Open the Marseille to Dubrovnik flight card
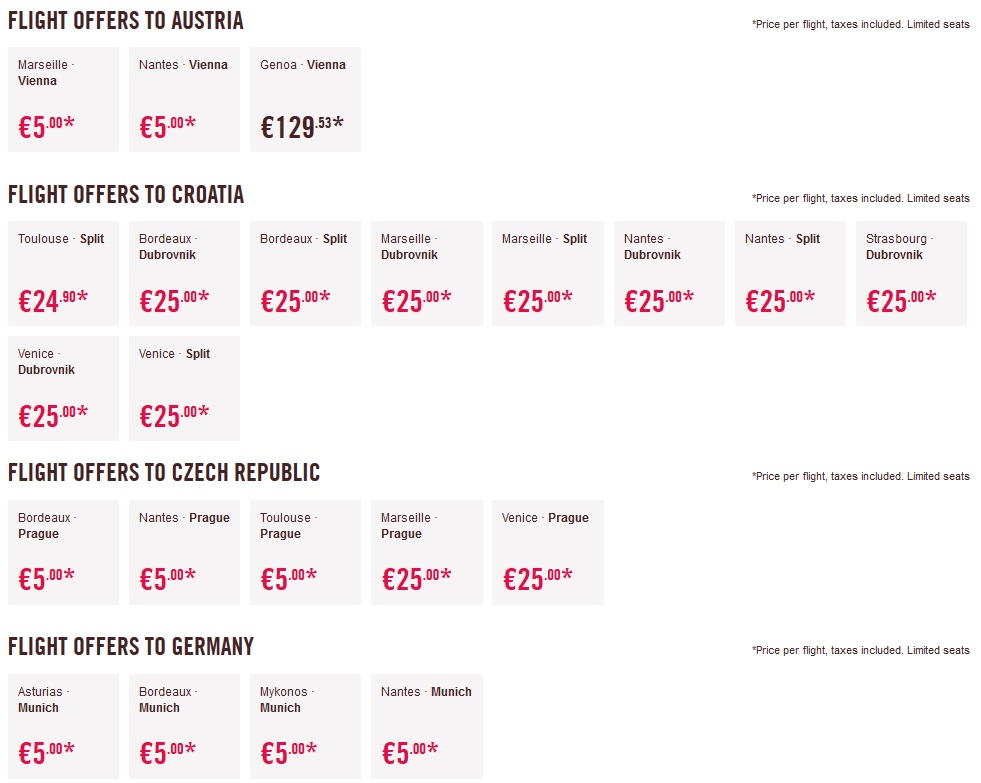Image resolution: width=981 pixels, height=783 pixels. point(426,273)
